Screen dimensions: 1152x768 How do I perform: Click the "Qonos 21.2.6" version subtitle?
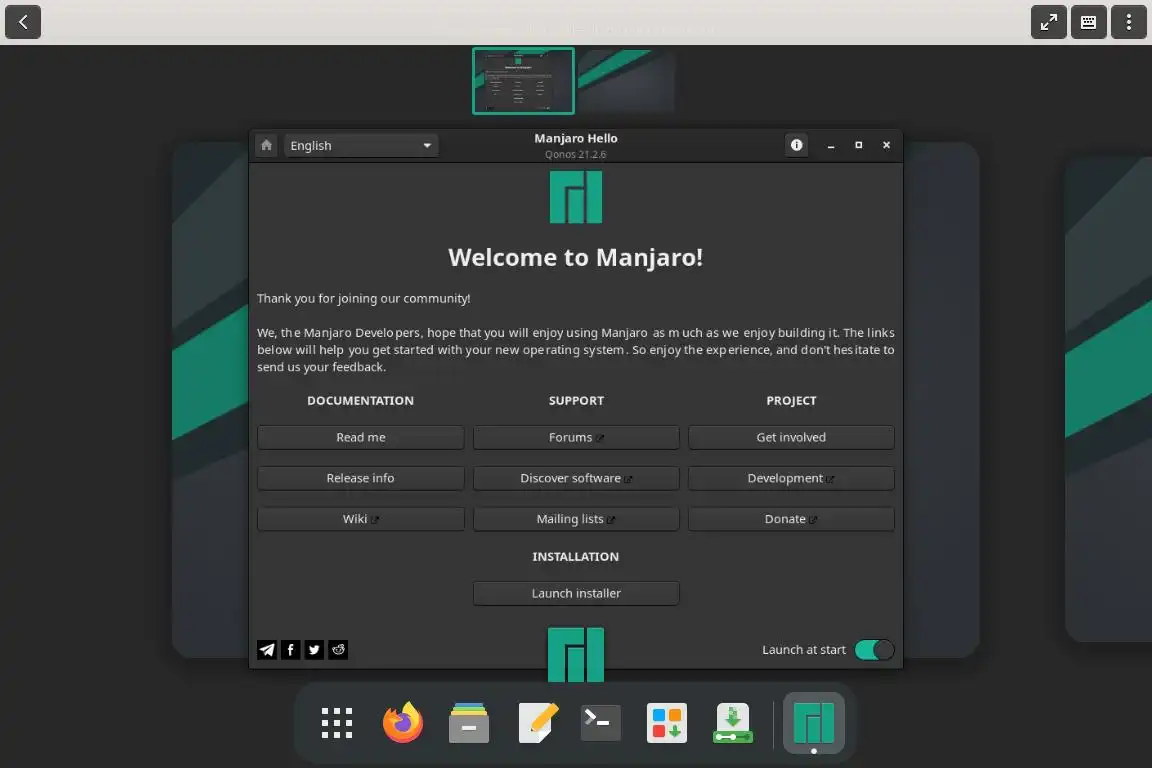point(575,154)
